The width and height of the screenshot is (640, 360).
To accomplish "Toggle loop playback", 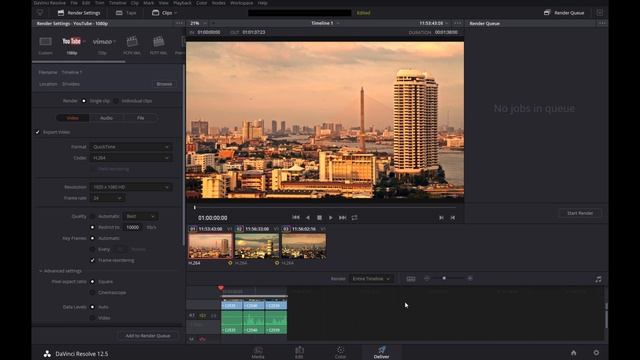I will (354, 218).
